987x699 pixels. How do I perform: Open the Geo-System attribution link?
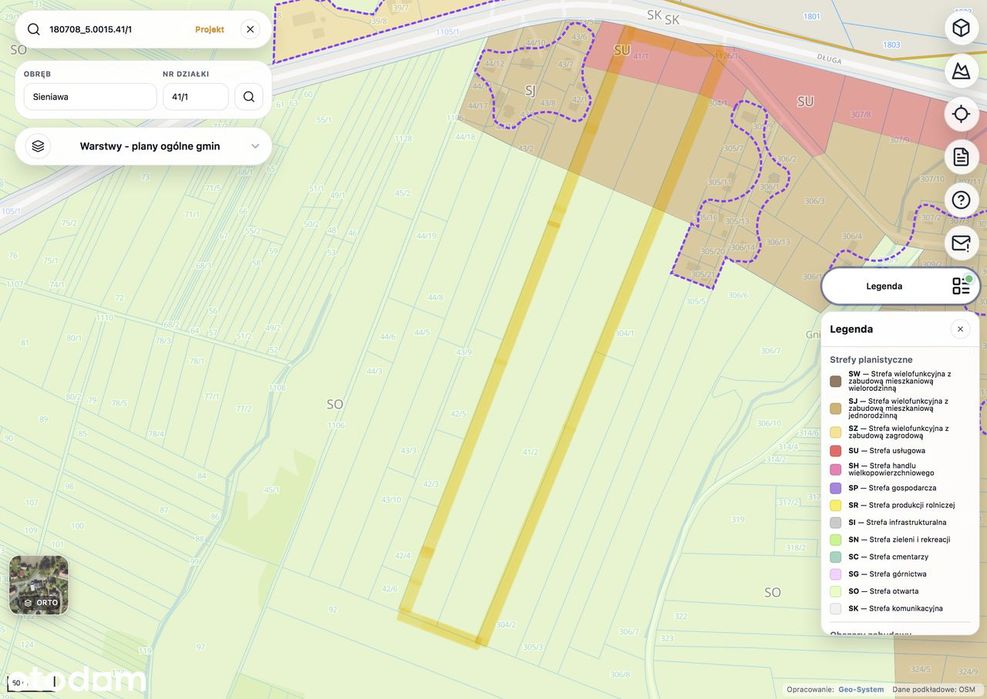pyautogui.click(x=860, y=690)
